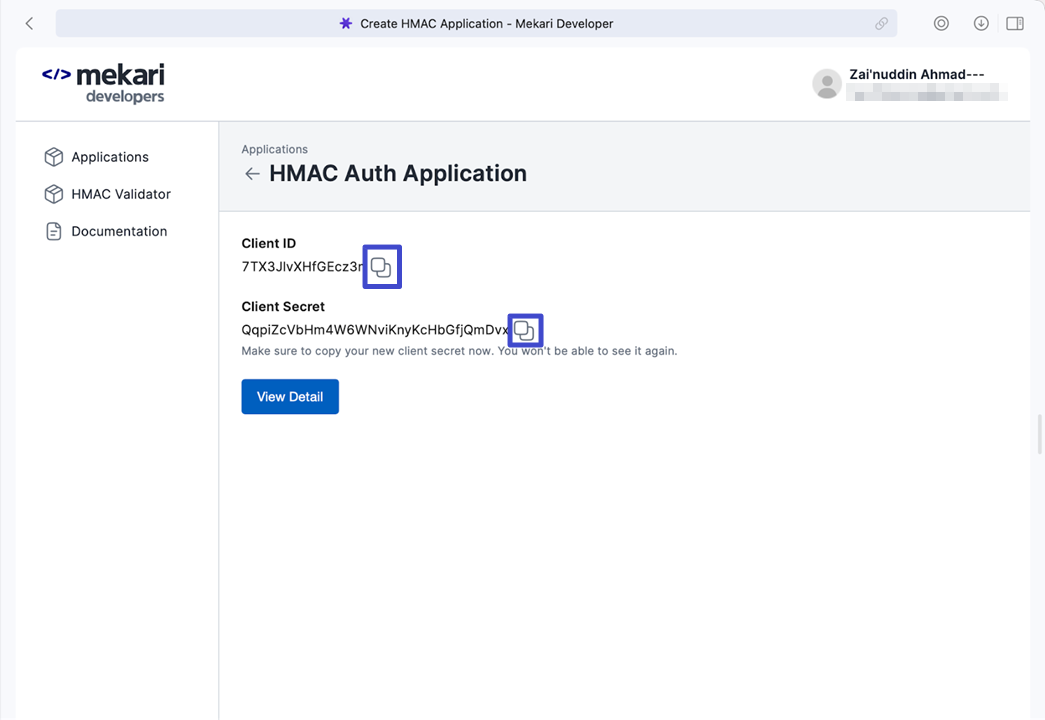Click the Client ID label
Image resolution: width=1045 pixels, height=720 pixels.
[269, 243]
